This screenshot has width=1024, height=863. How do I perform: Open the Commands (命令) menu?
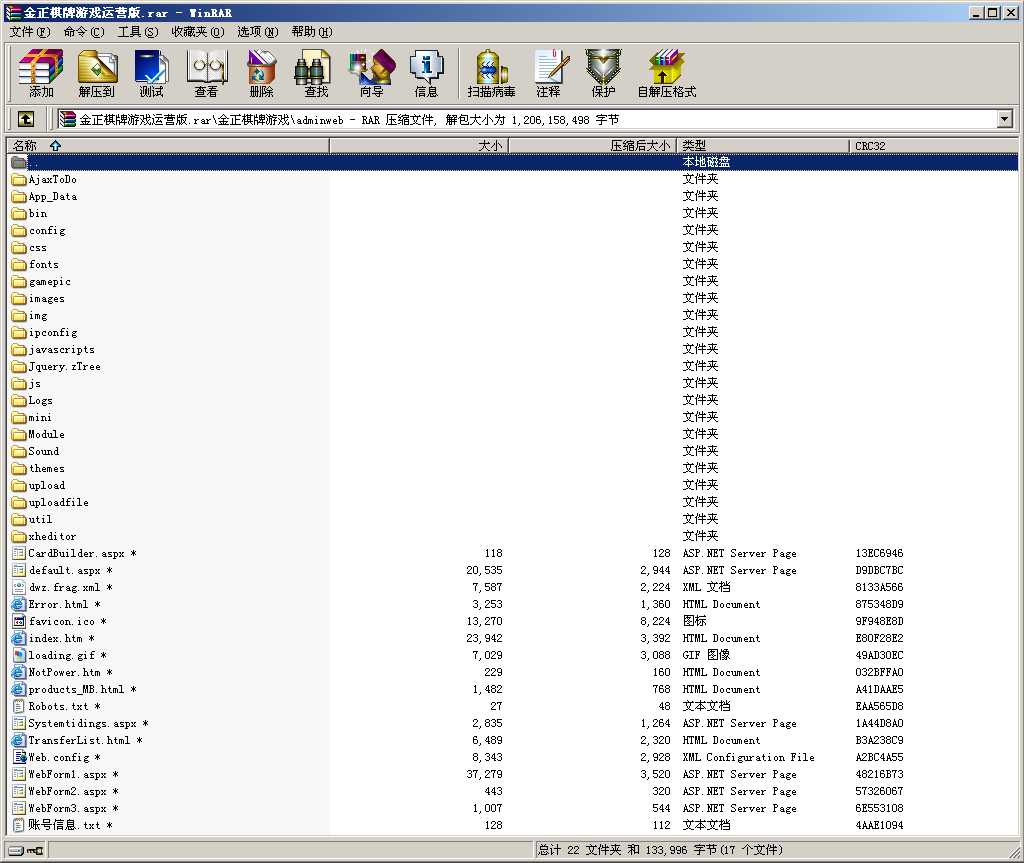click(x=84, y=32)
